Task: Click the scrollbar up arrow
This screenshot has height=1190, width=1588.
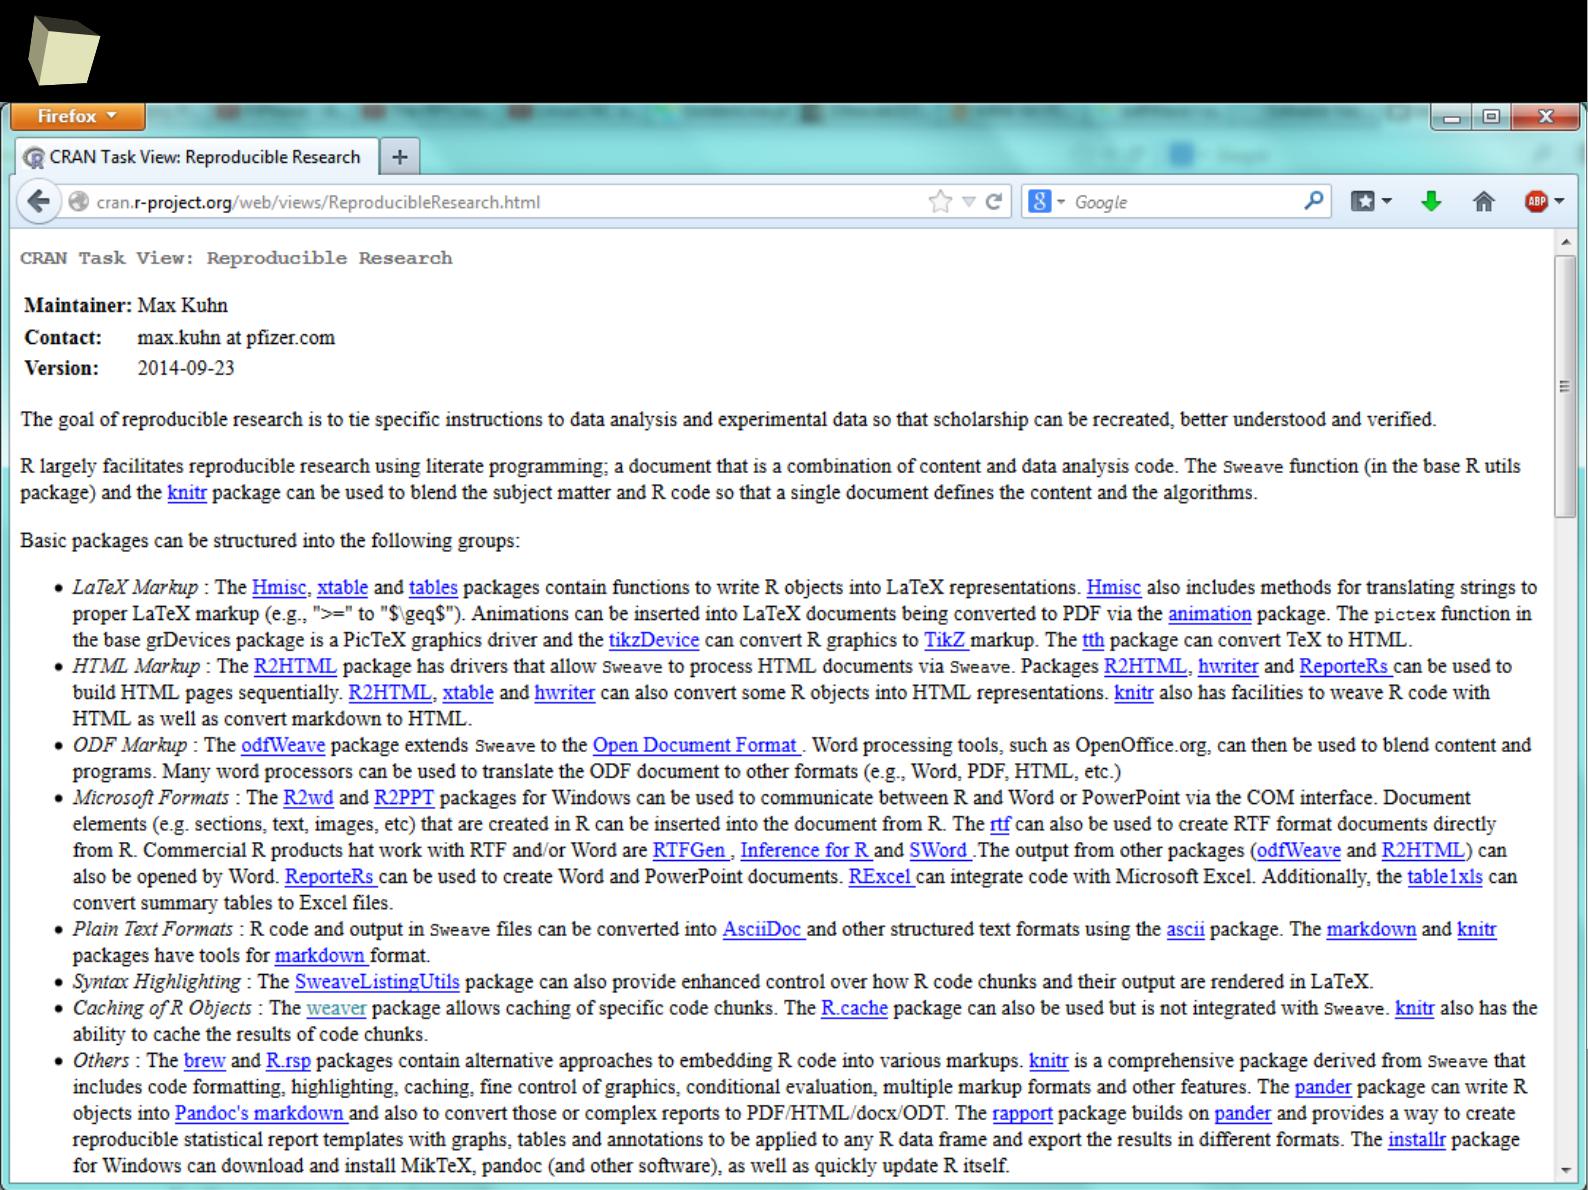Action: coord(1565,242)
